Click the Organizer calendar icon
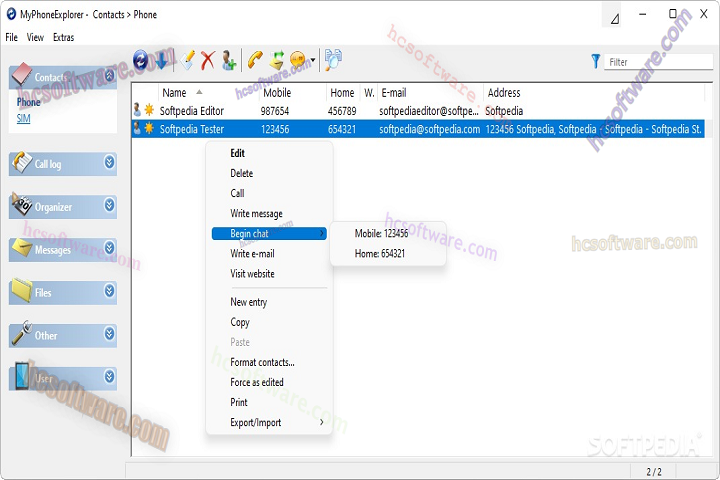Screen dimensions: 720x480 coord(21,205)
